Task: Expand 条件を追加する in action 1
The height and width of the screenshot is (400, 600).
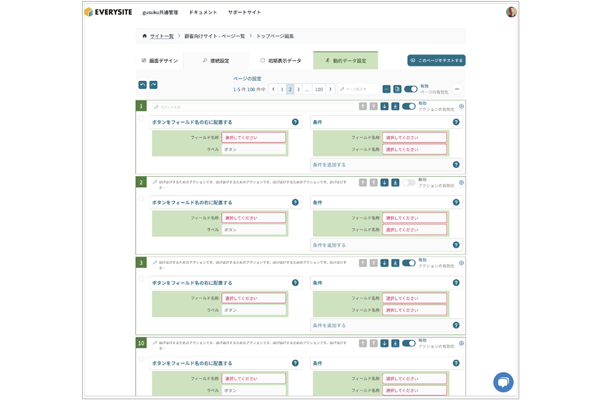Action: point(330,165)
